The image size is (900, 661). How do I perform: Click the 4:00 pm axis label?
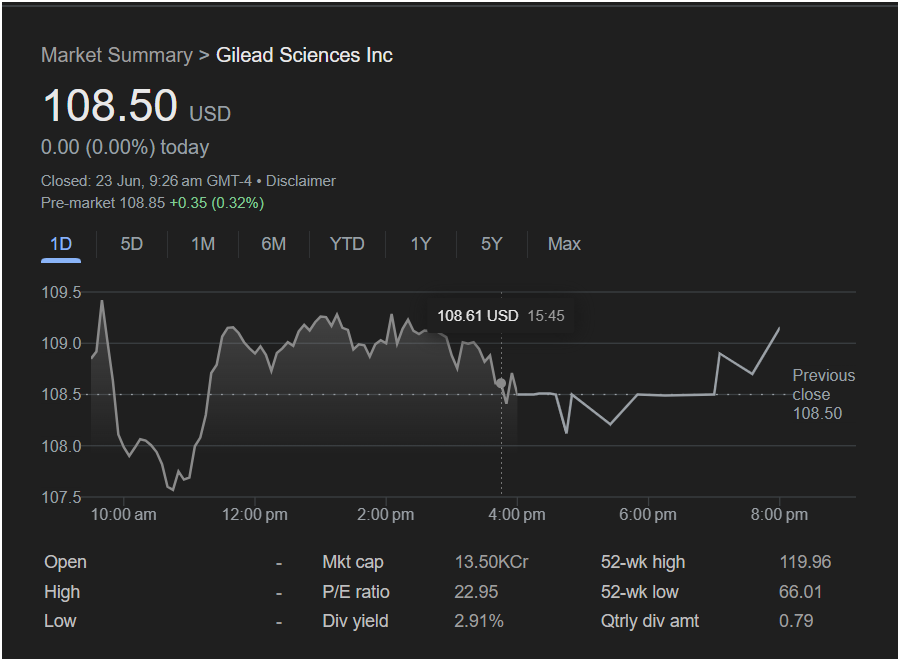(x=517, y=515)
